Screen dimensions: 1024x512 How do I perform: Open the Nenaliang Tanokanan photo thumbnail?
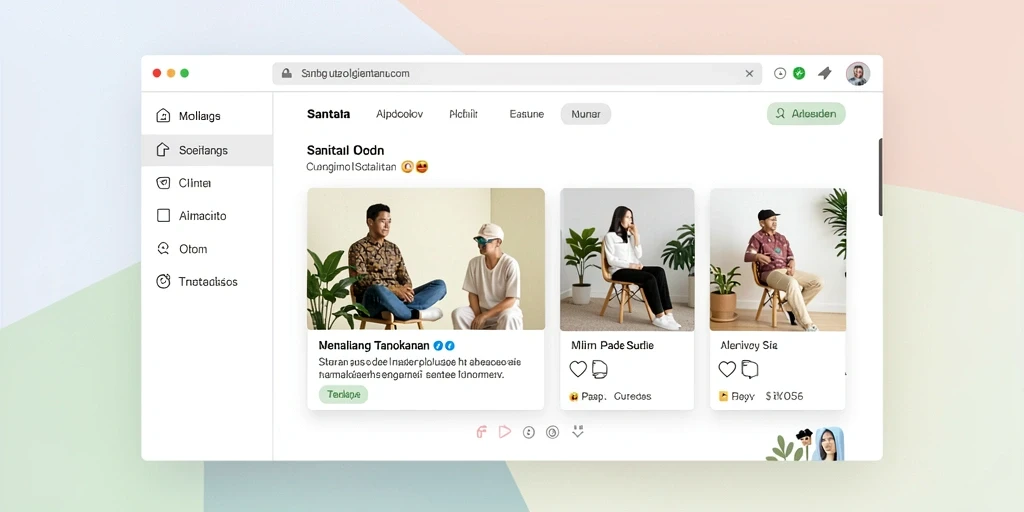coord(426,259)
